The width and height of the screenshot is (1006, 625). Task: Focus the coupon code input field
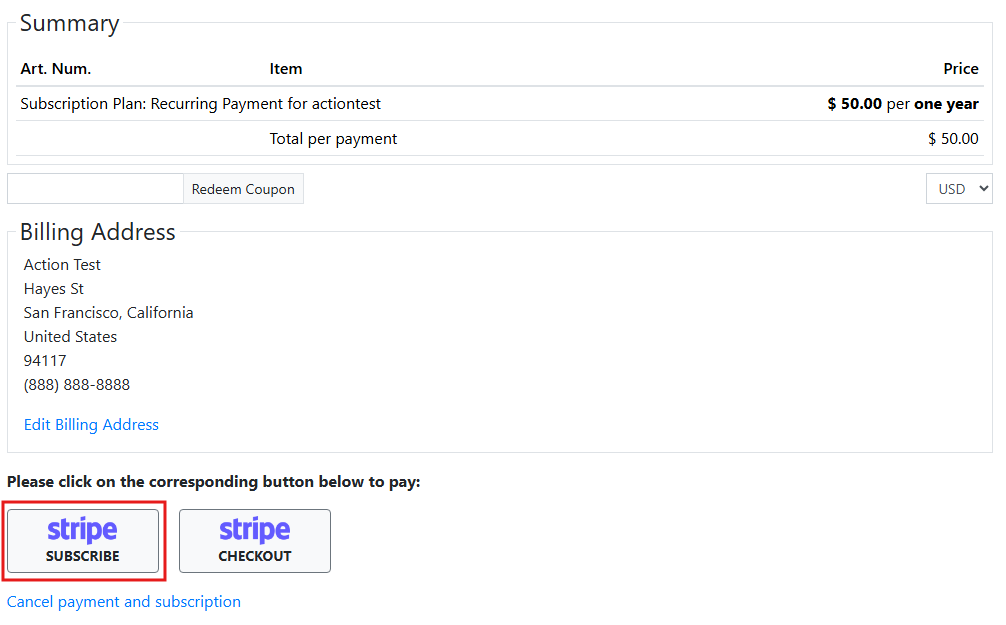(95, 189)
